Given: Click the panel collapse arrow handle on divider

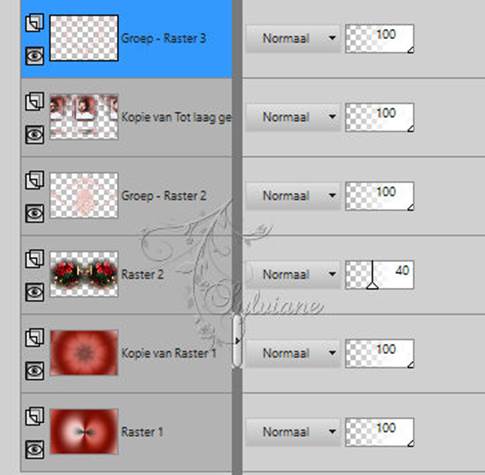Looking at the screenshot, I should tap(237, 341).
